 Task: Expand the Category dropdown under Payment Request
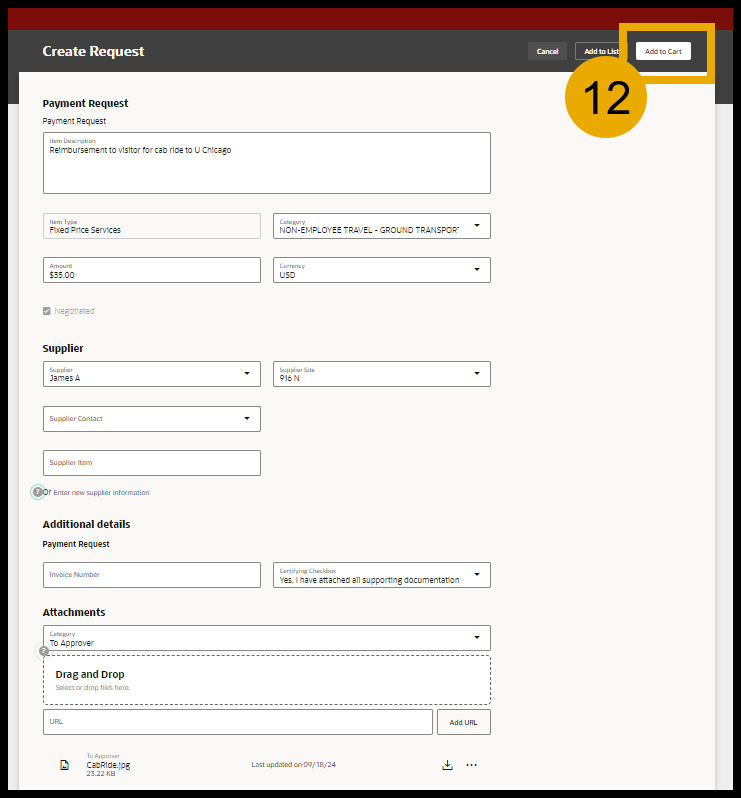(476, 225)
